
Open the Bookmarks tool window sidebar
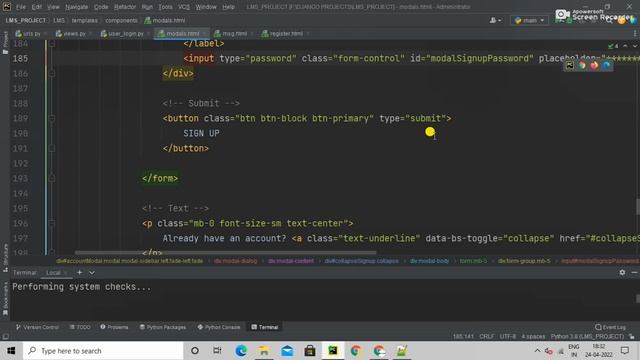tap(5, 298)
